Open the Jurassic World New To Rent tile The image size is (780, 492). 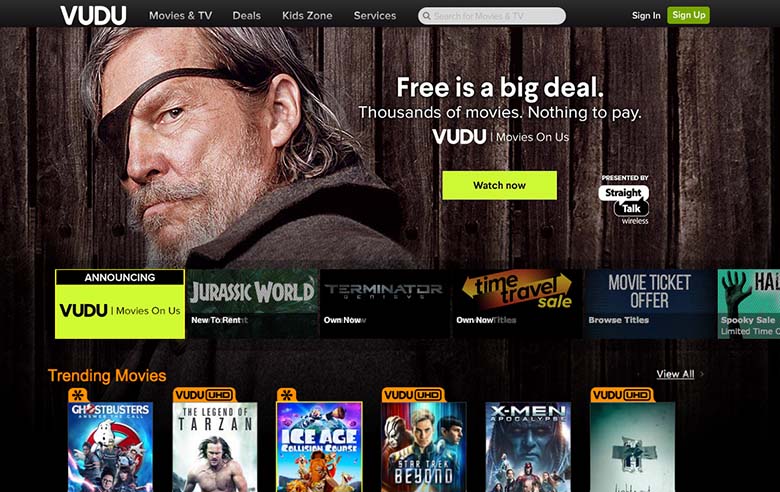pos(252,304)
